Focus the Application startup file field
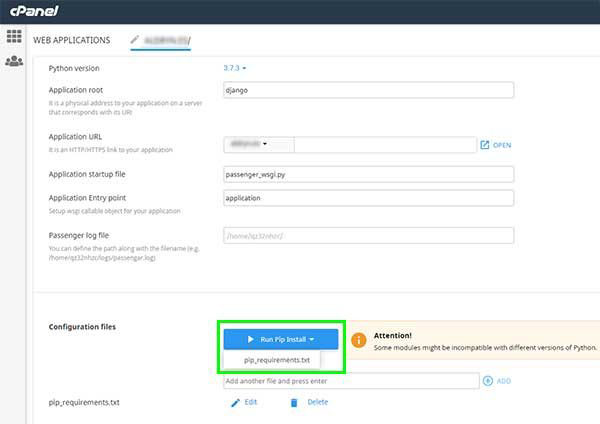This screenshot has height=424, width=600. point(368,173)
